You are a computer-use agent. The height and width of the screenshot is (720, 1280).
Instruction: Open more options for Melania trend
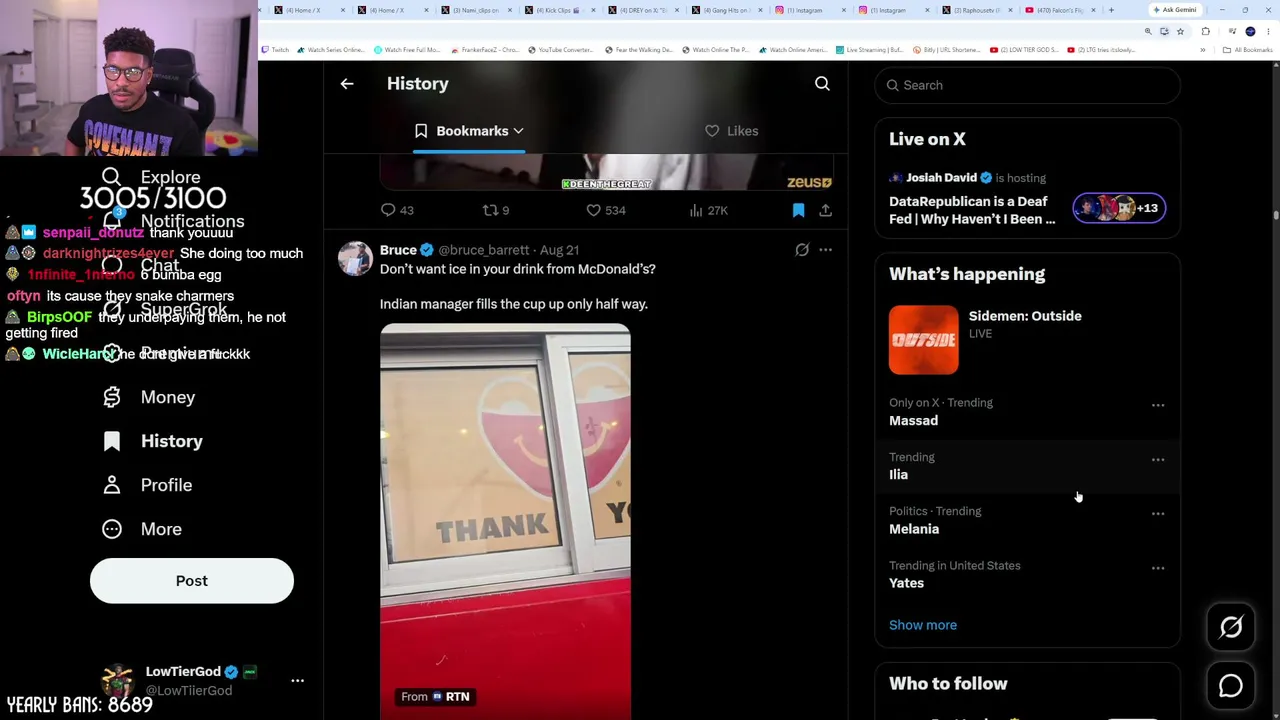[x=1158, y=513]
